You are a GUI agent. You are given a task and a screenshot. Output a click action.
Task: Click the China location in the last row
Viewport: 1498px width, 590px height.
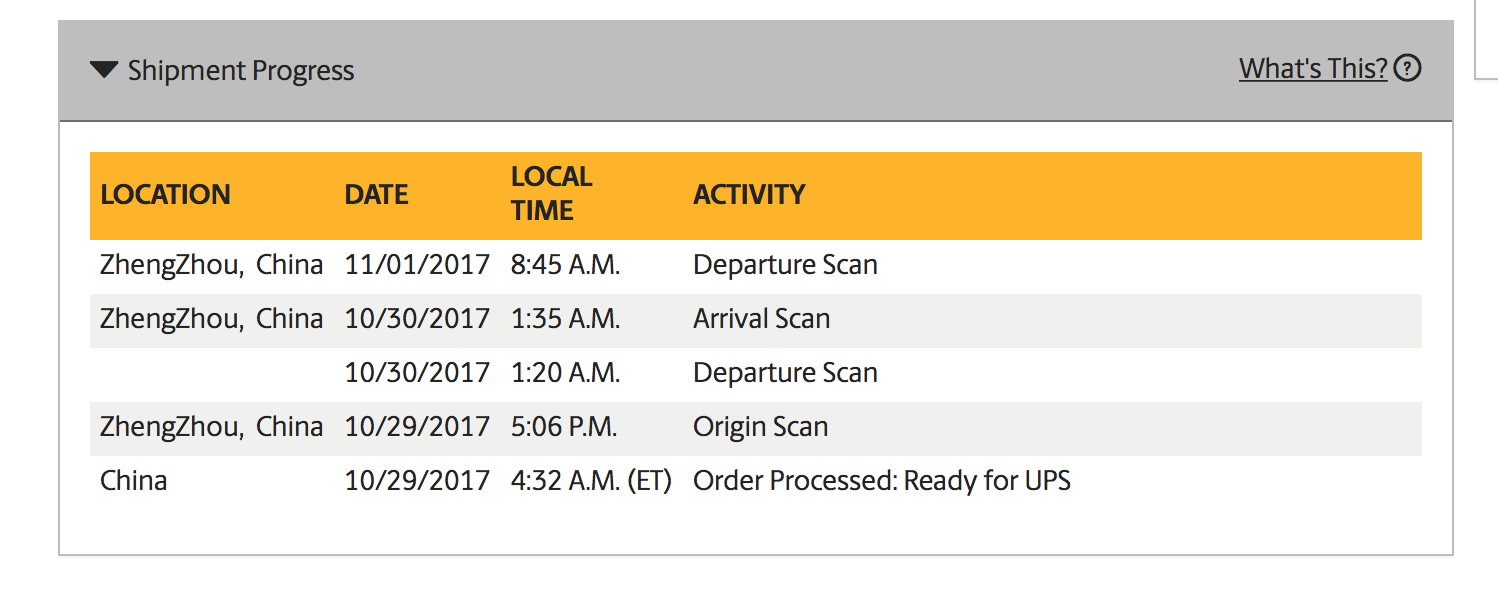[134, 481]
